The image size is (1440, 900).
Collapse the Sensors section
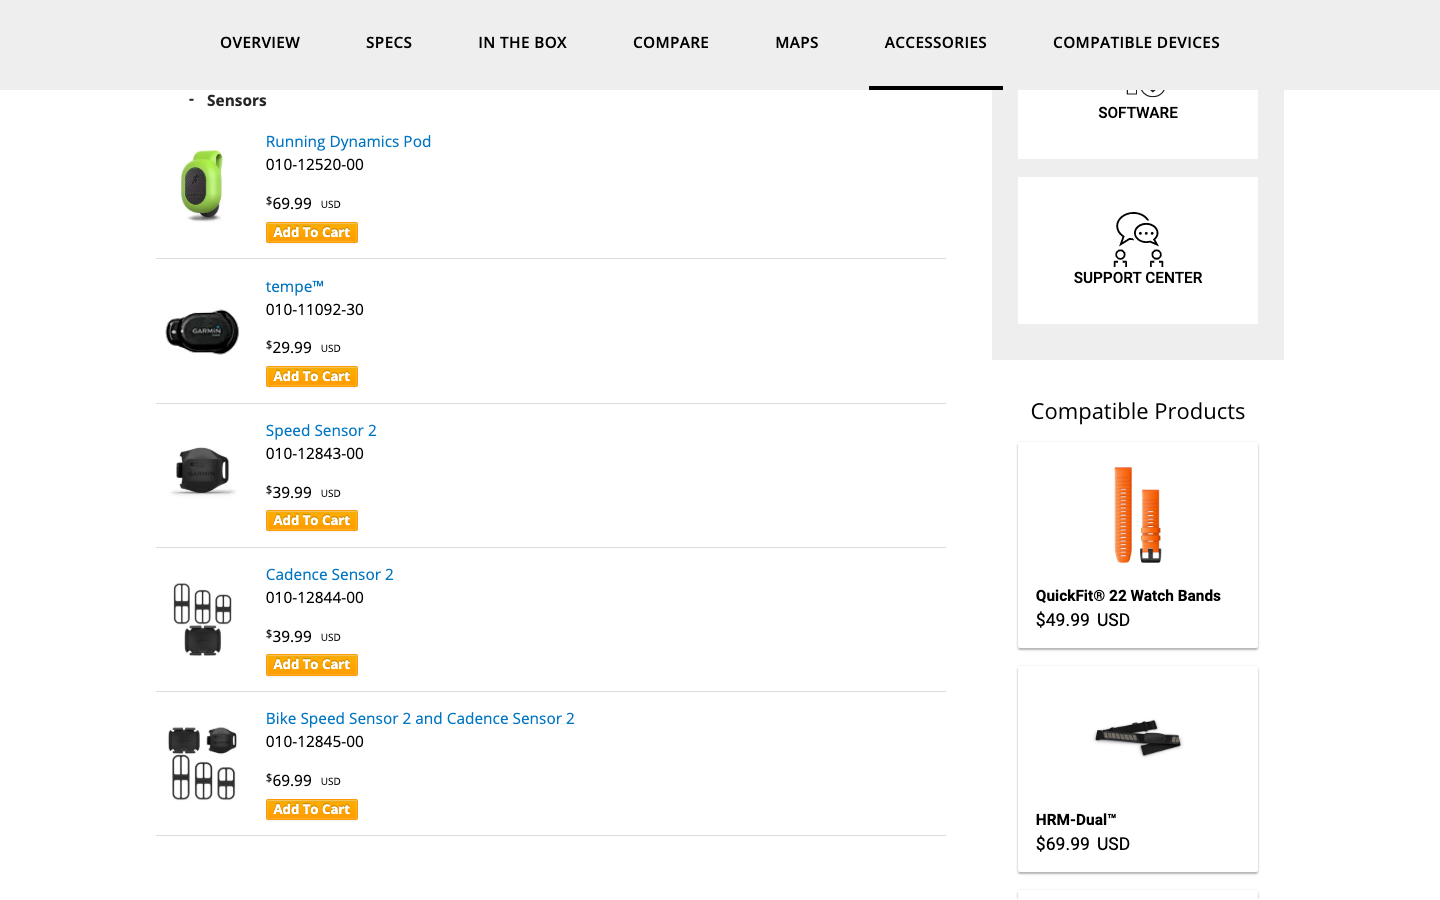tap(191, 100)
